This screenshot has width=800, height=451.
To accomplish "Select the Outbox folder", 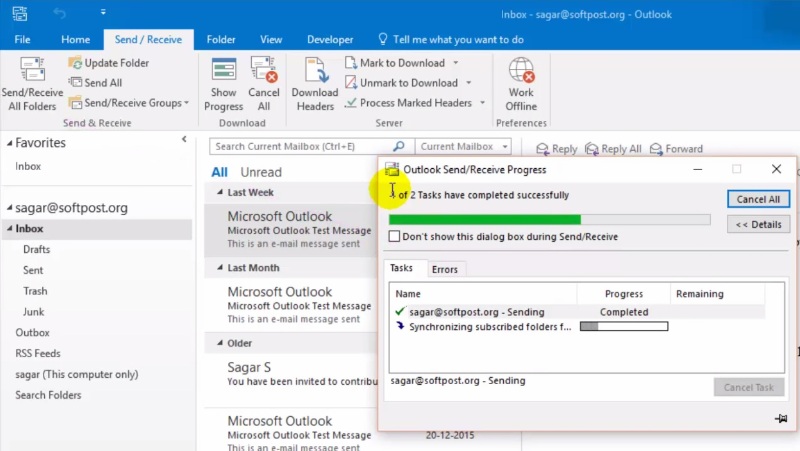I will 32,333.
